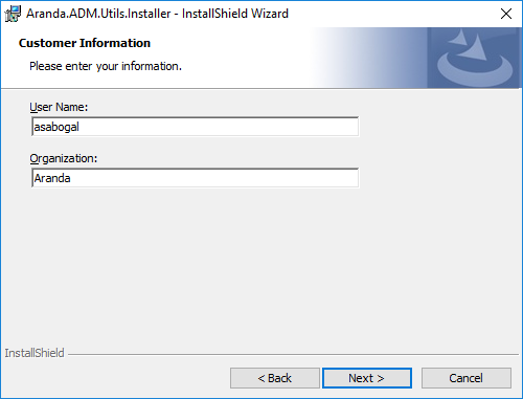The height and width of the screenshot is (399, 523).
Task: Click the InstallShield brand text
Action: point(34,353)
